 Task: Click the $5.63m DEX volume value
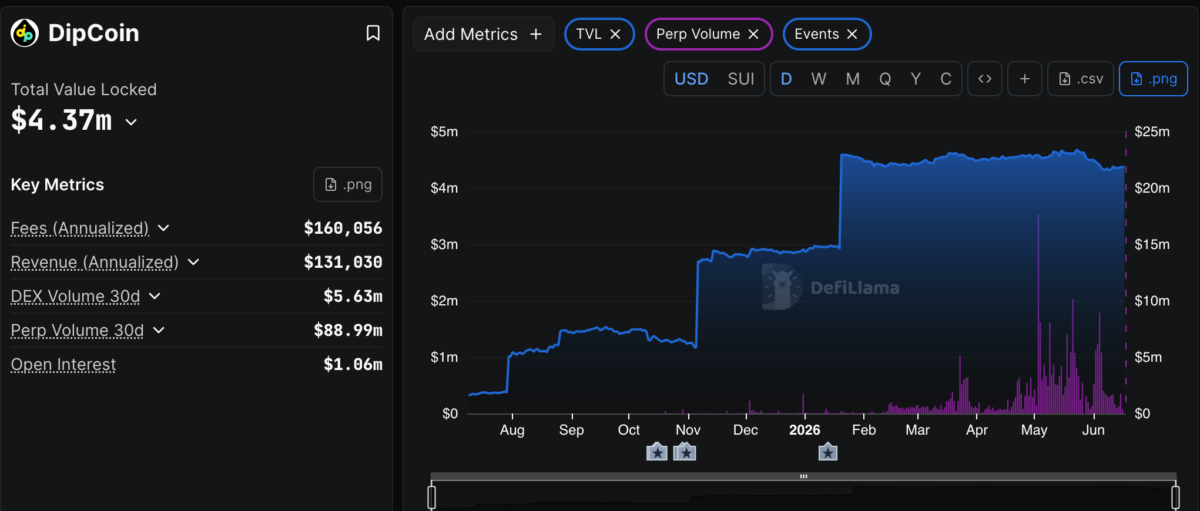353,296
